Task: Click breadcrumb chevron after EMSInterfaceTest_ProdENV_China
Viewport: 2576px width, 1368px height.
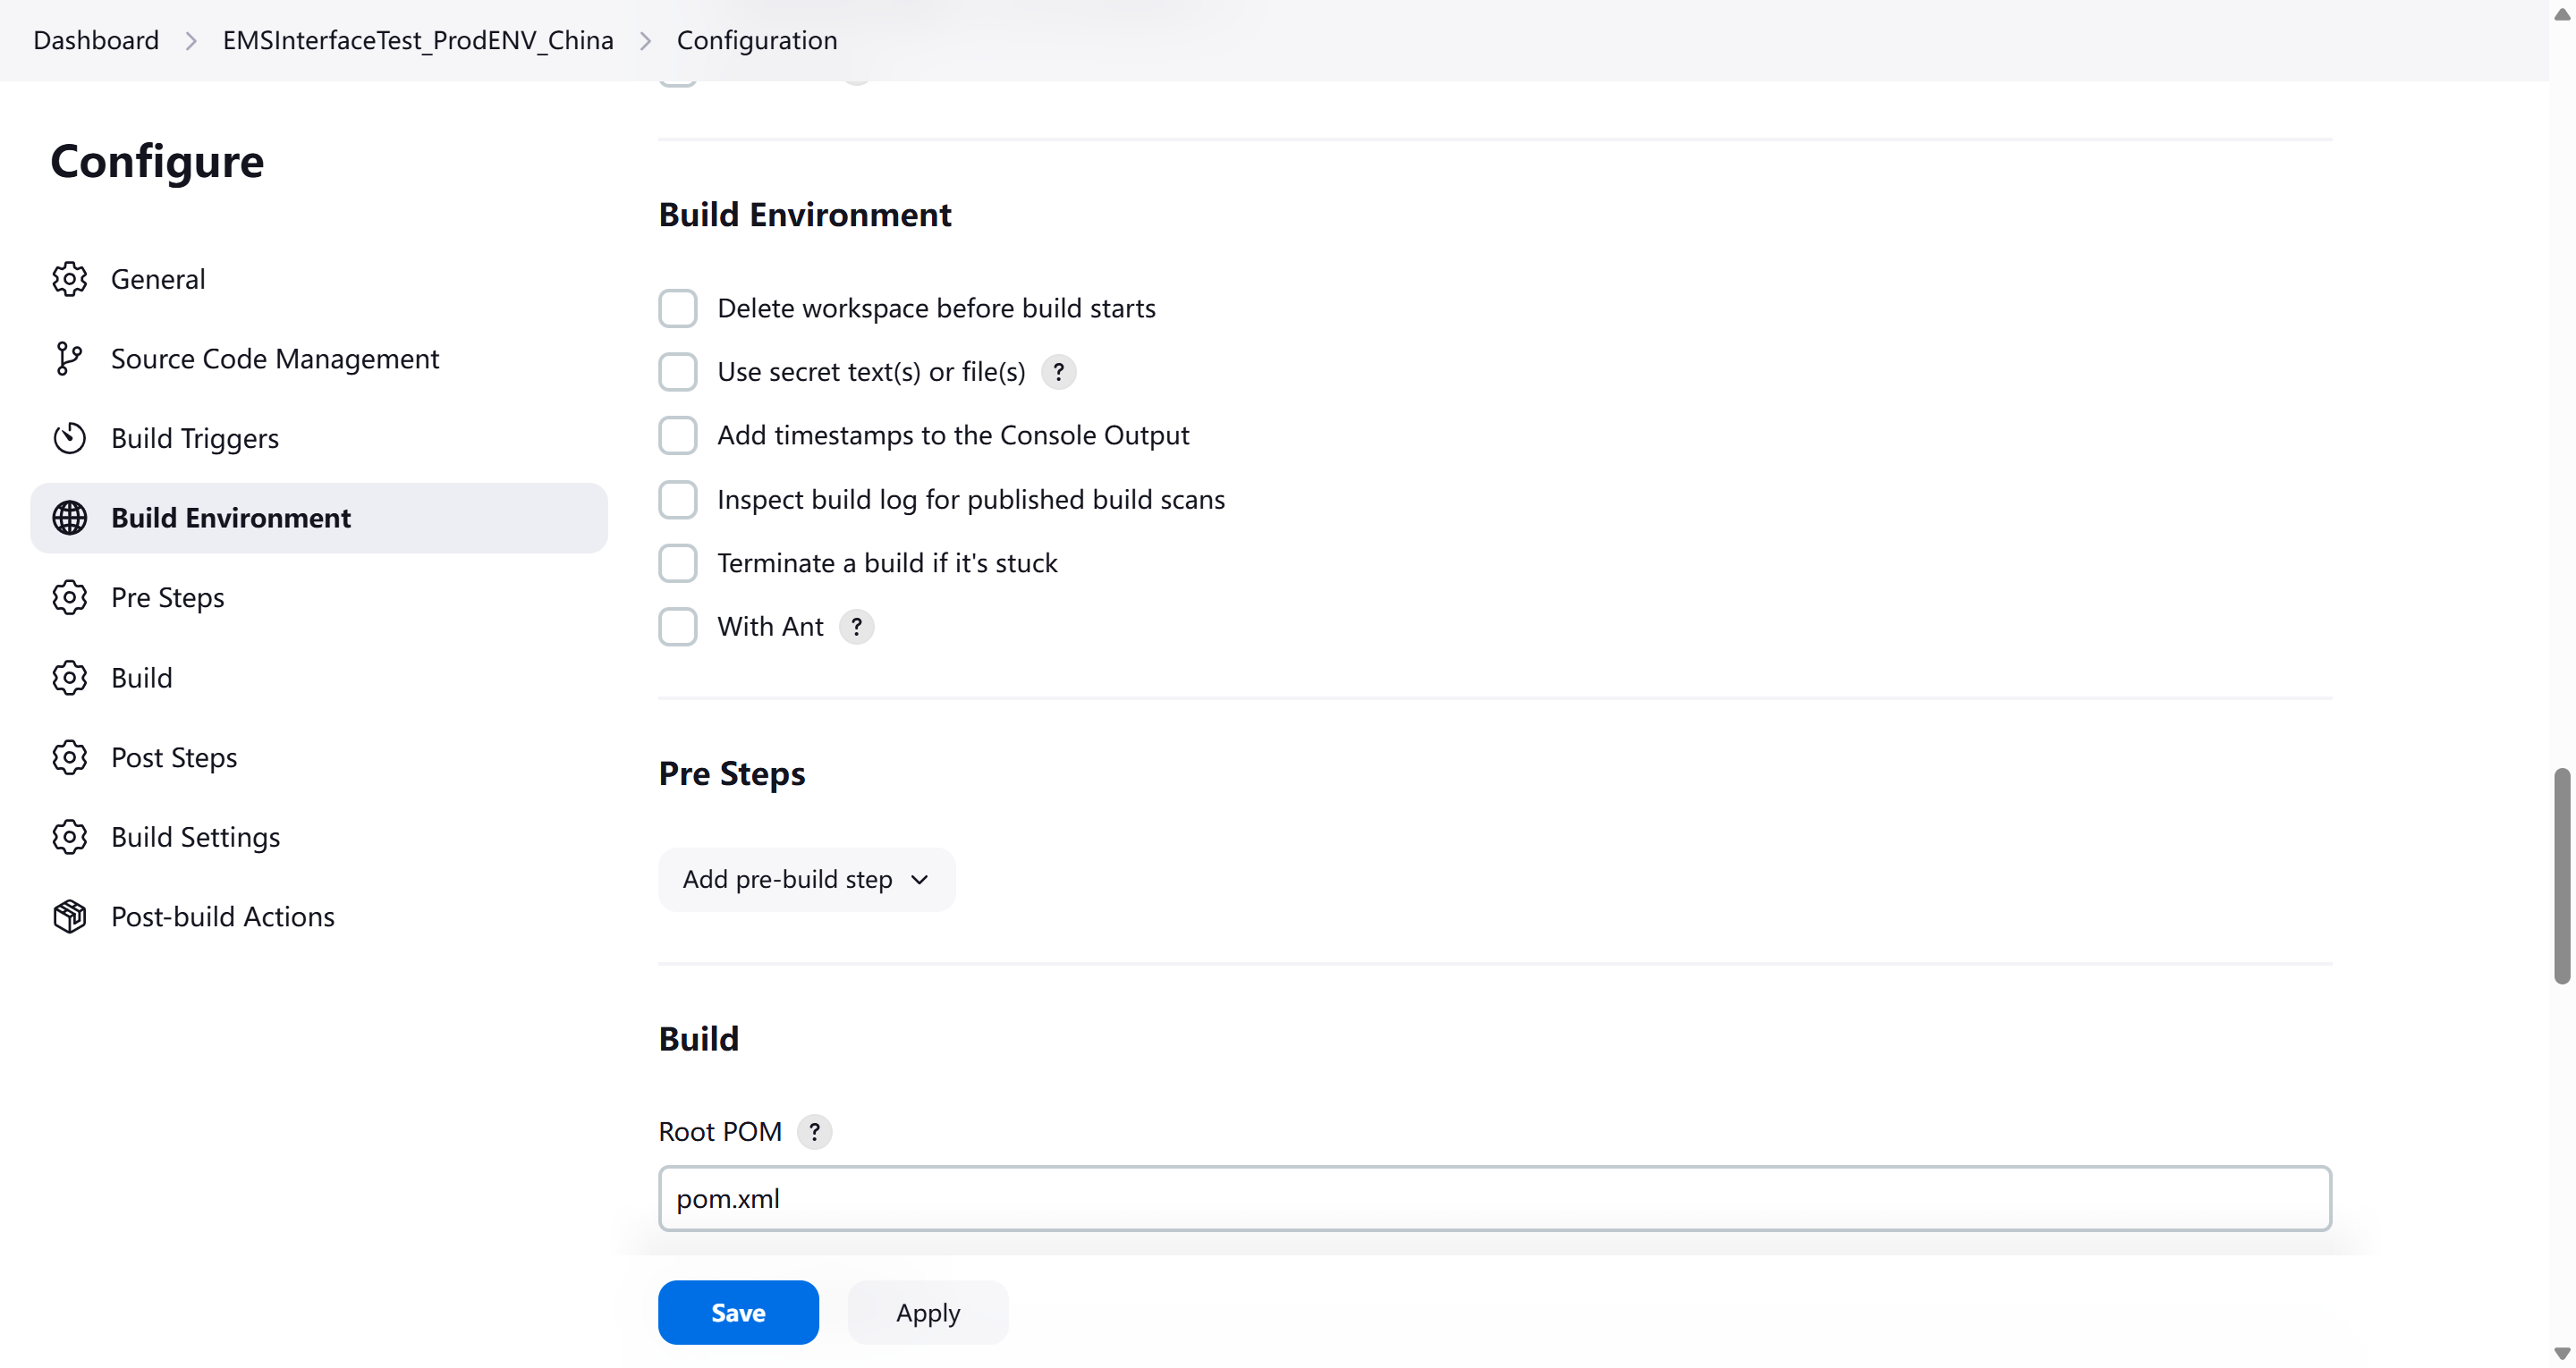Action: coord(645,41)
